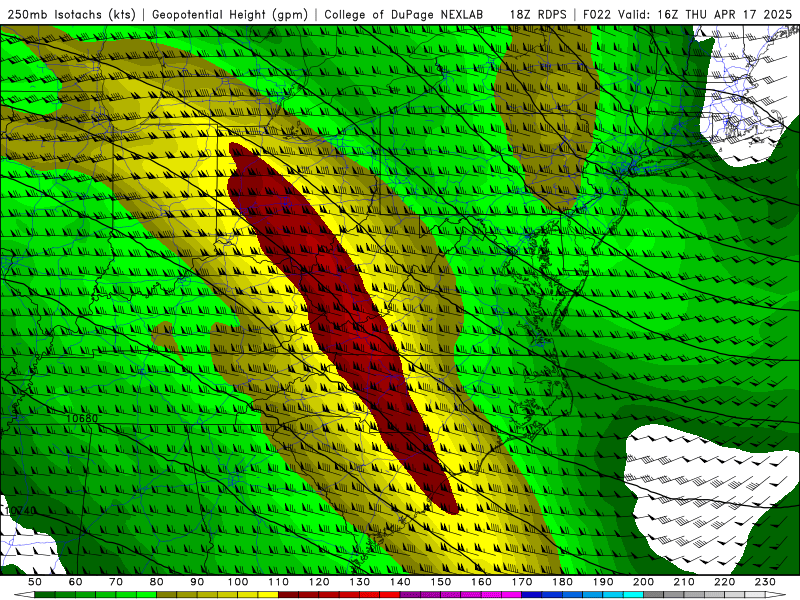Click the '190' value on the color scale
800x600 pixels.
click(x=604, y=582)
